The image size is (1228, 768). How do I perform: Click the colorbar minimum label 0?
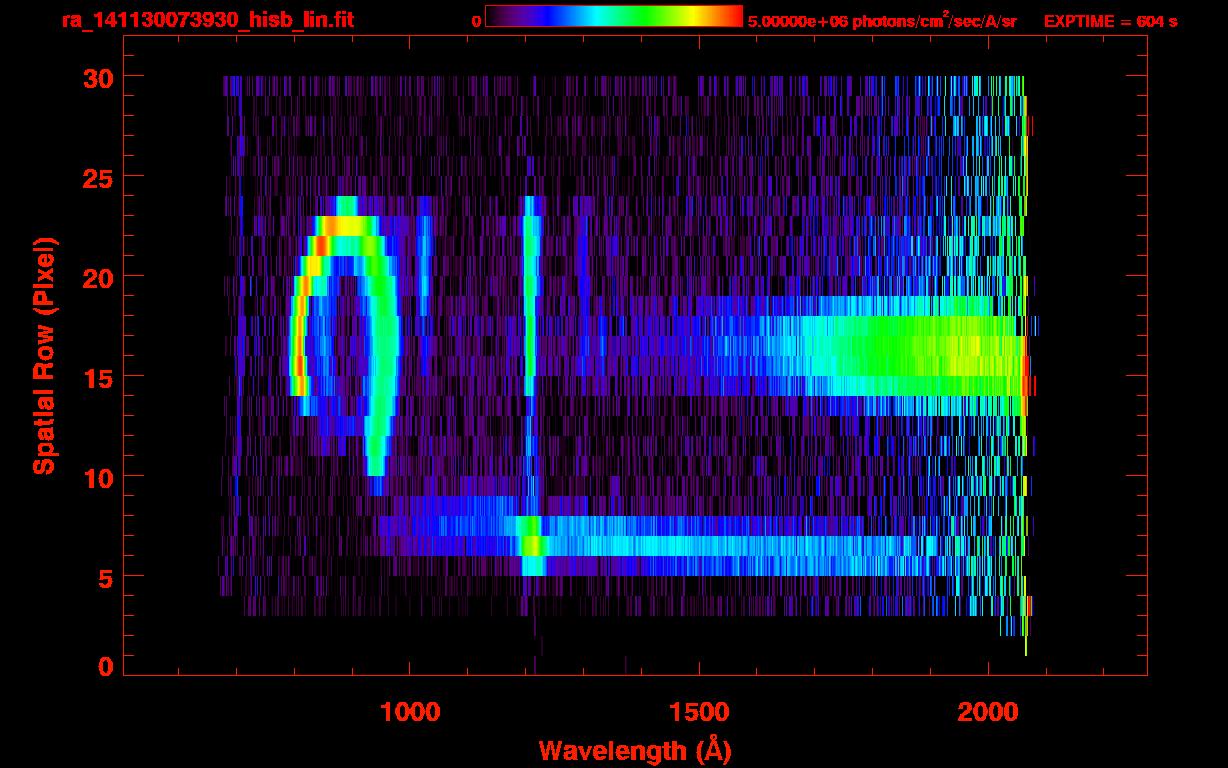point(476,21)
